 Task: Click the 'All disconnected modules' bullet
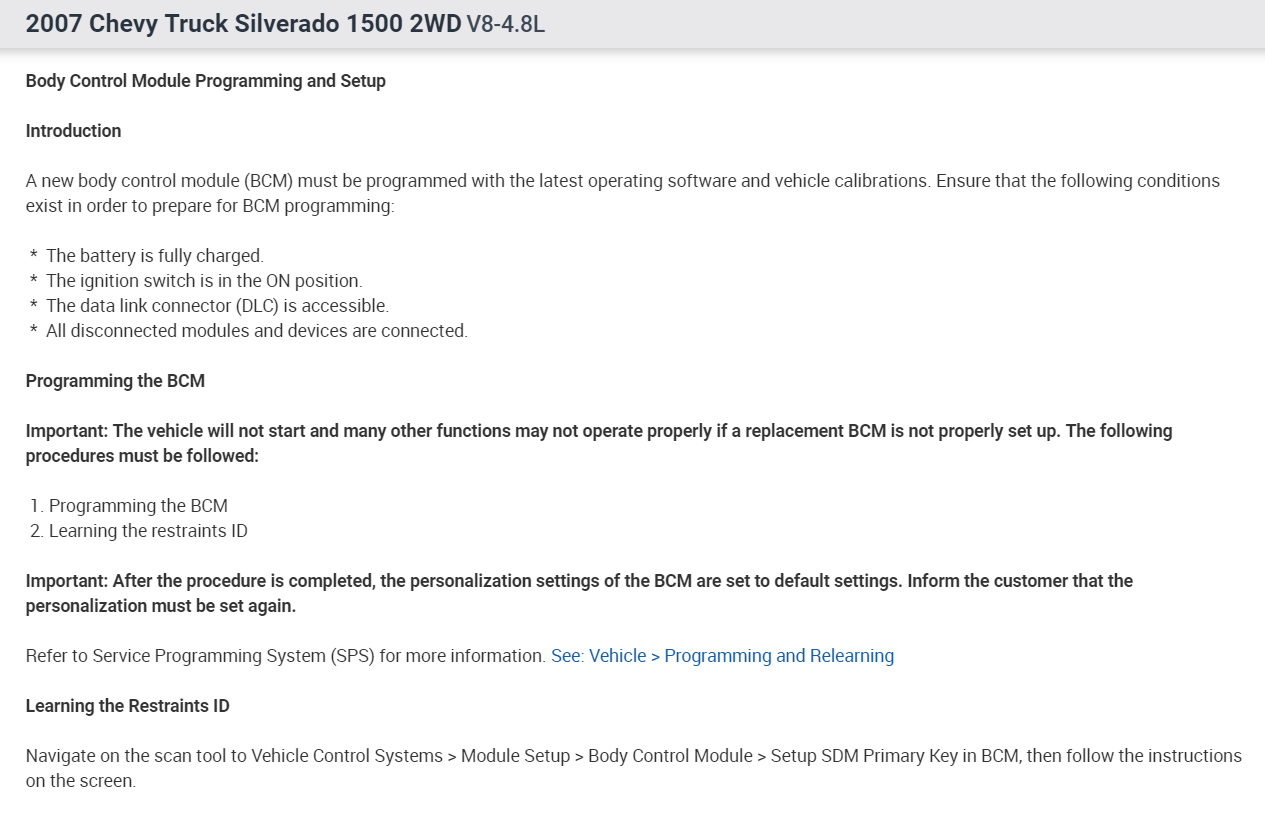(x=256, y=331)
